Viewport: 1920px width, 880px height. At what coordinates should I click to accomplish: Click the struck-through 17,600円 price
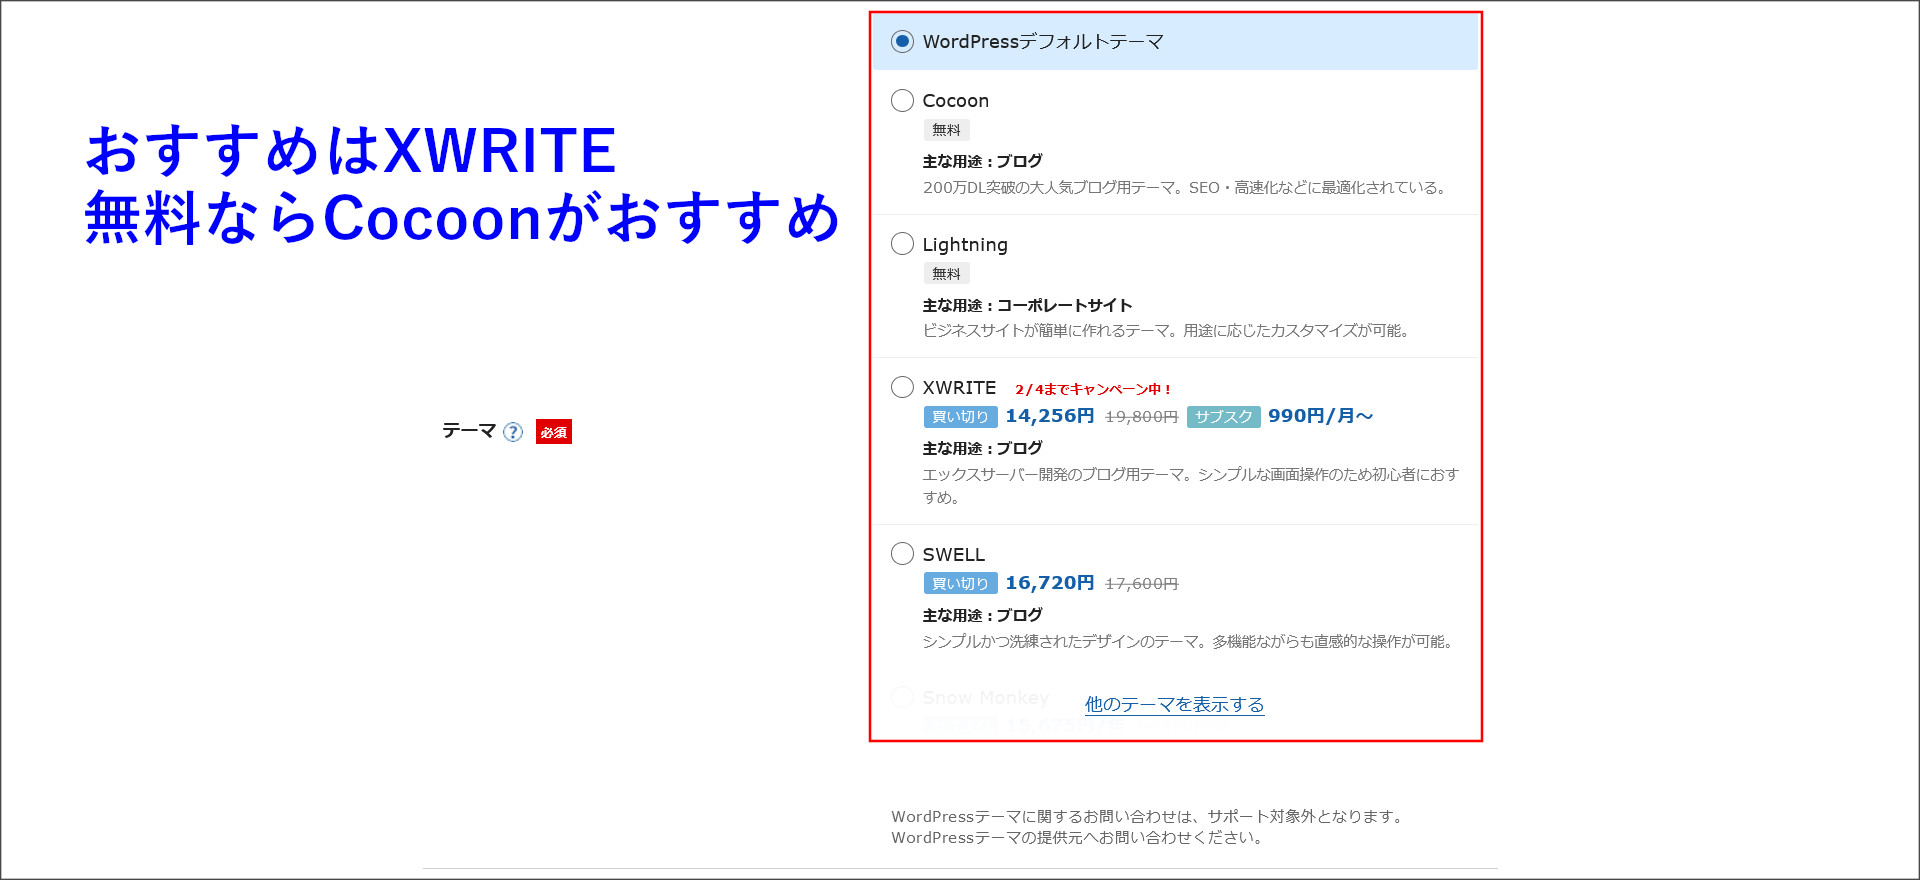(1141, 584)
